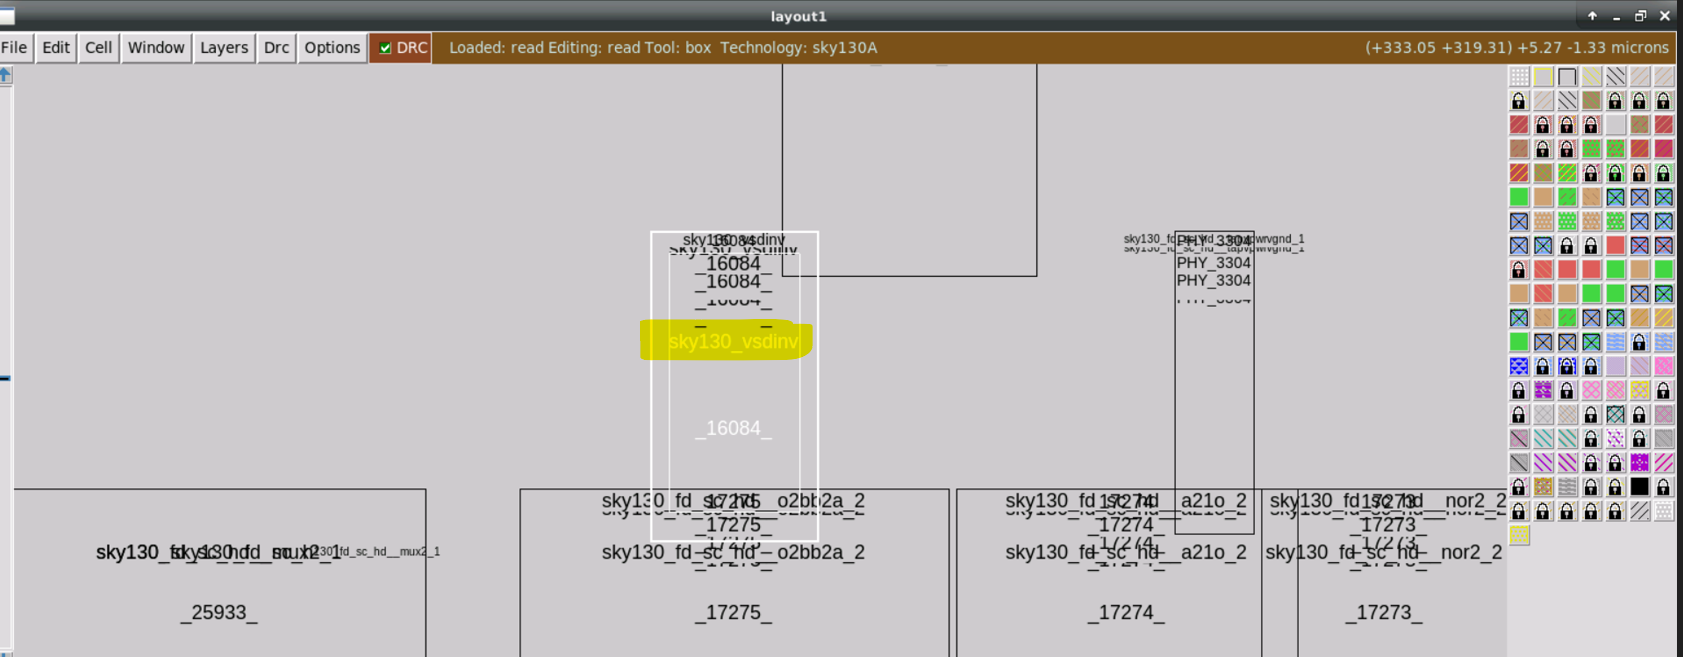
Task: Expand the Window dropdown menu
Action: (156, 47)
